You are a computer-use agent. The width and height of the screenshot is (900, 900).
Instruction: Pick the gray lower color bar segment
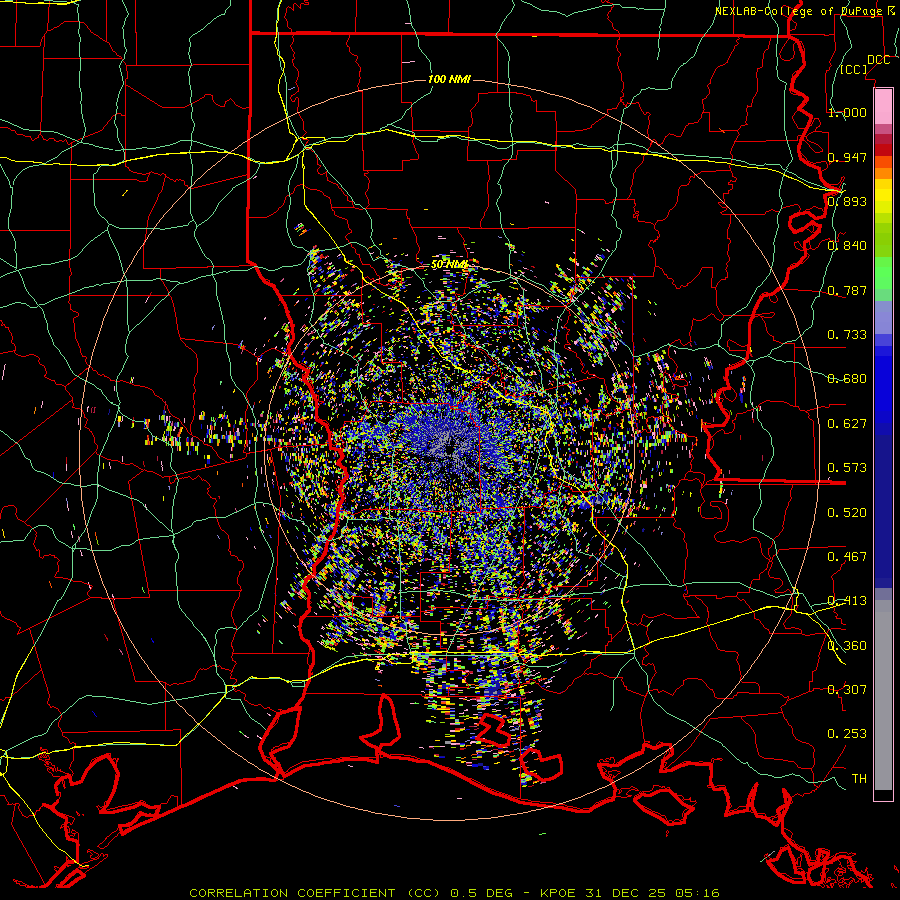coord(883,697)
